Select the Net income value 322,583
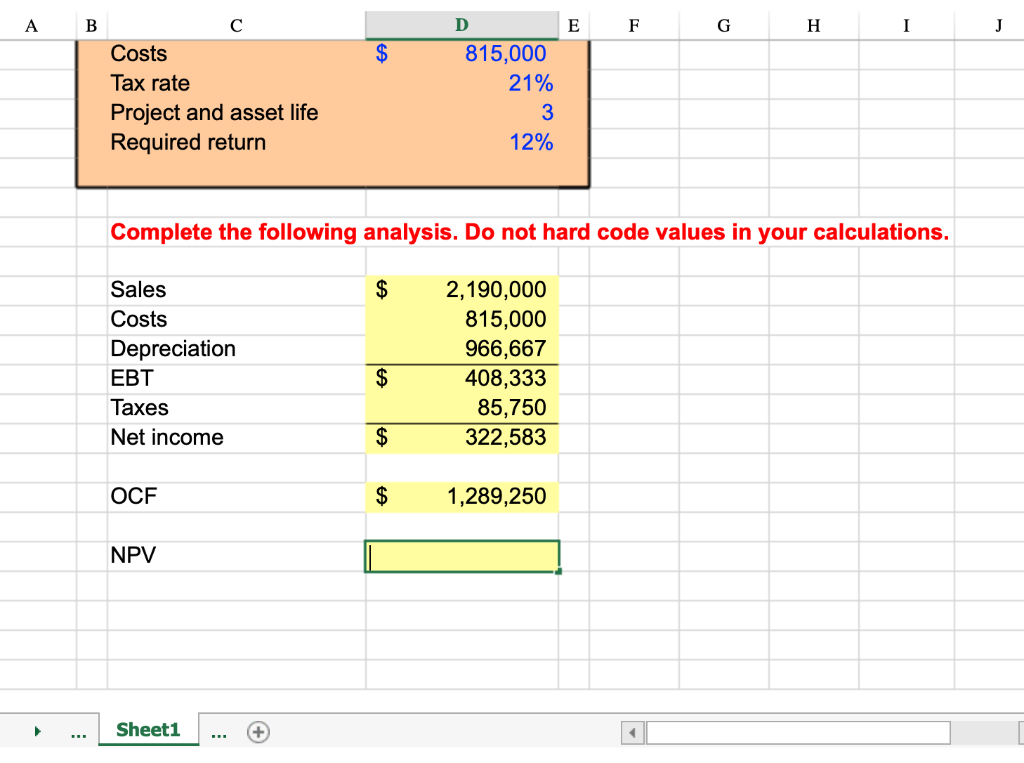This screenshot has height=763, width=1024. [x=462, y=438]
